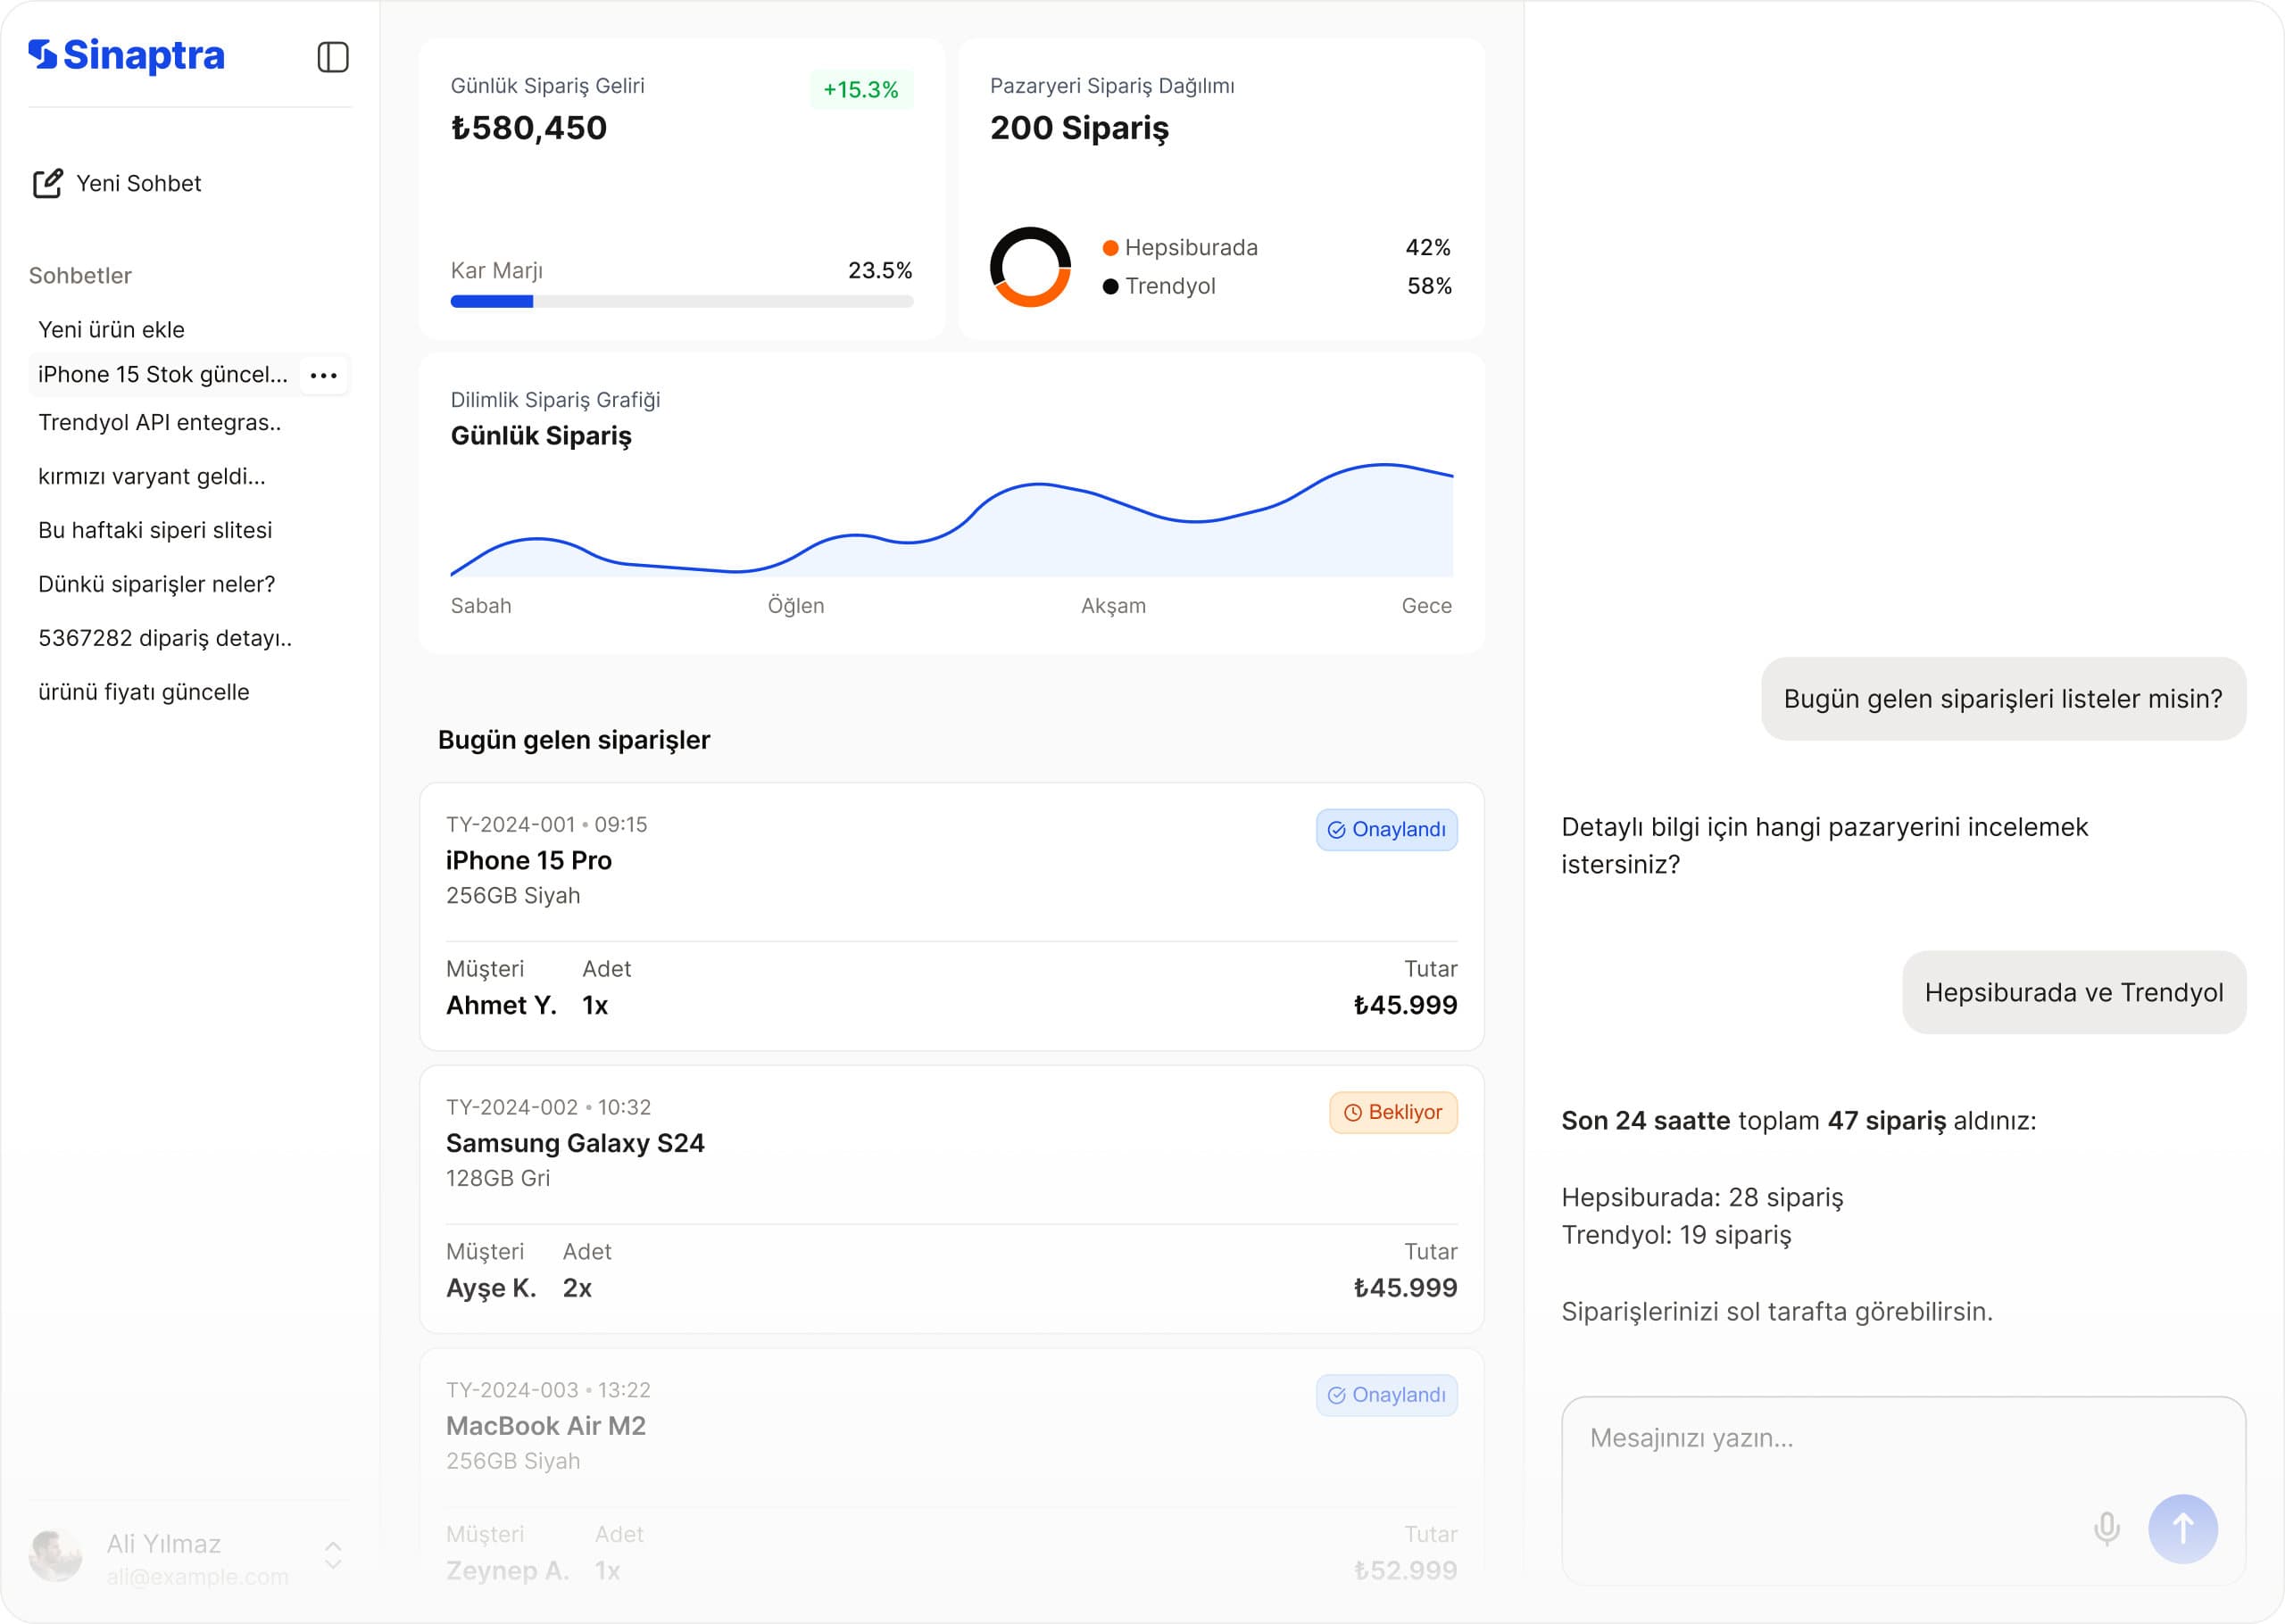
Task: Click the Bekliyor badge on Samsung order
Action: (1393, 1113)
